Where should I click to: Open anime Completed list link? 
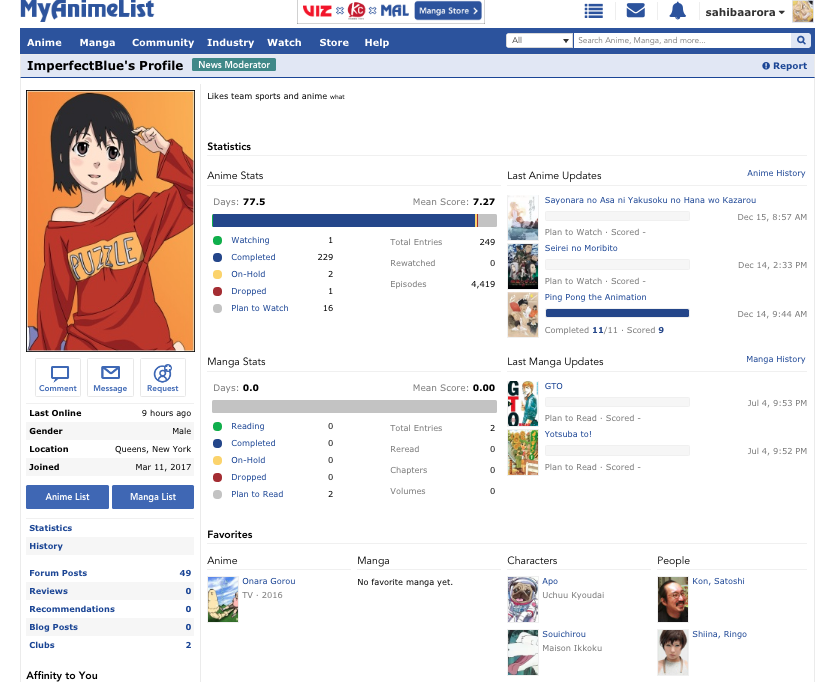tap(253, 257)
